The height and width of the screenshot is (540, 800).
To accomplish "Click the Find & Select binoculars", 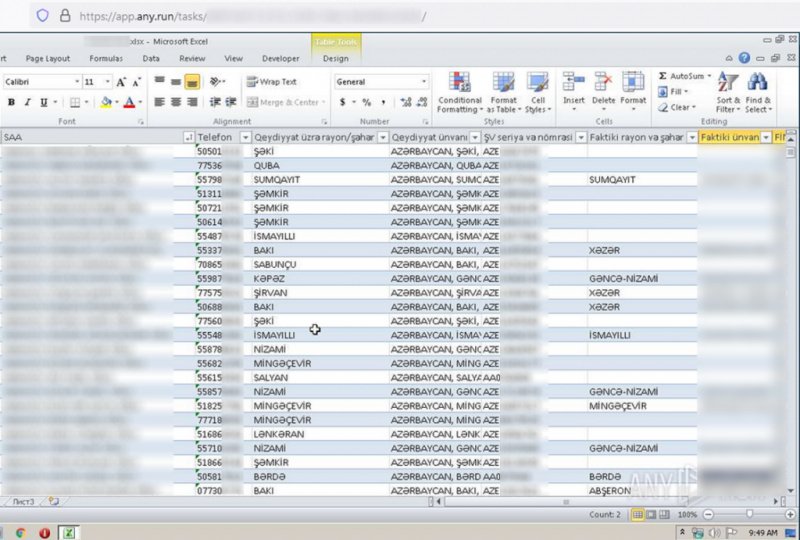I will pyautogui.click(x=758, y=91).
